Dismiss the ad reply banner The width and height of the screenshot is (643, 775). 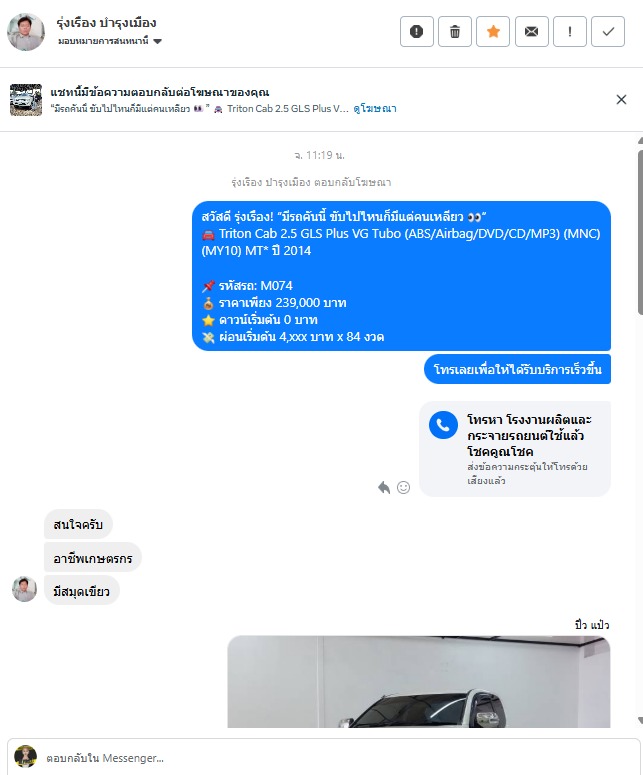coord(621,99)
